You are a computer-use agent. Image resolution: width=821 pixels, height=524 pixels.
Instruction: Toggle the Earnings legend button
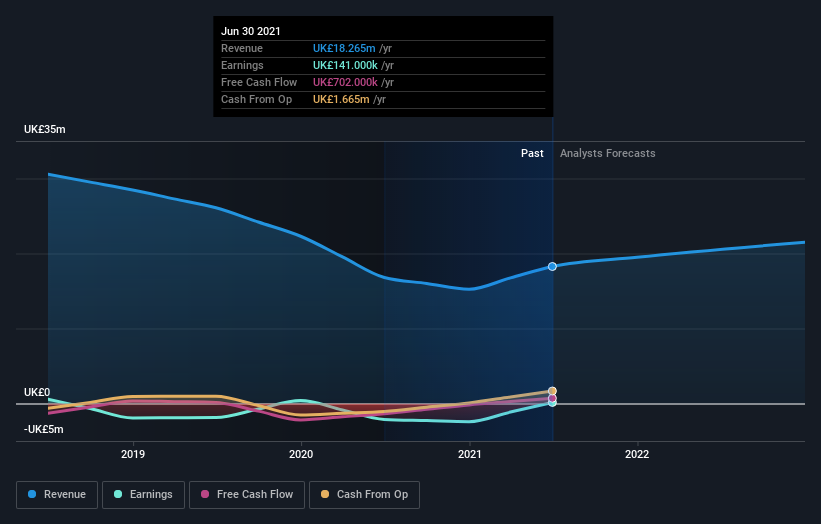click(x=143, y=495)
